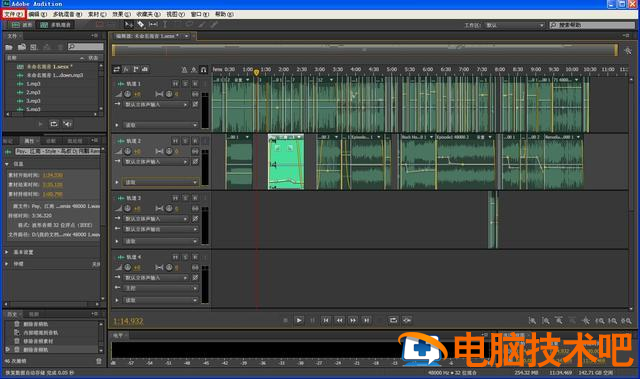Open the 帮助(H) menu
Image resolution: width=640 pixels, height=379 pixels.
(x=224, y=14)
